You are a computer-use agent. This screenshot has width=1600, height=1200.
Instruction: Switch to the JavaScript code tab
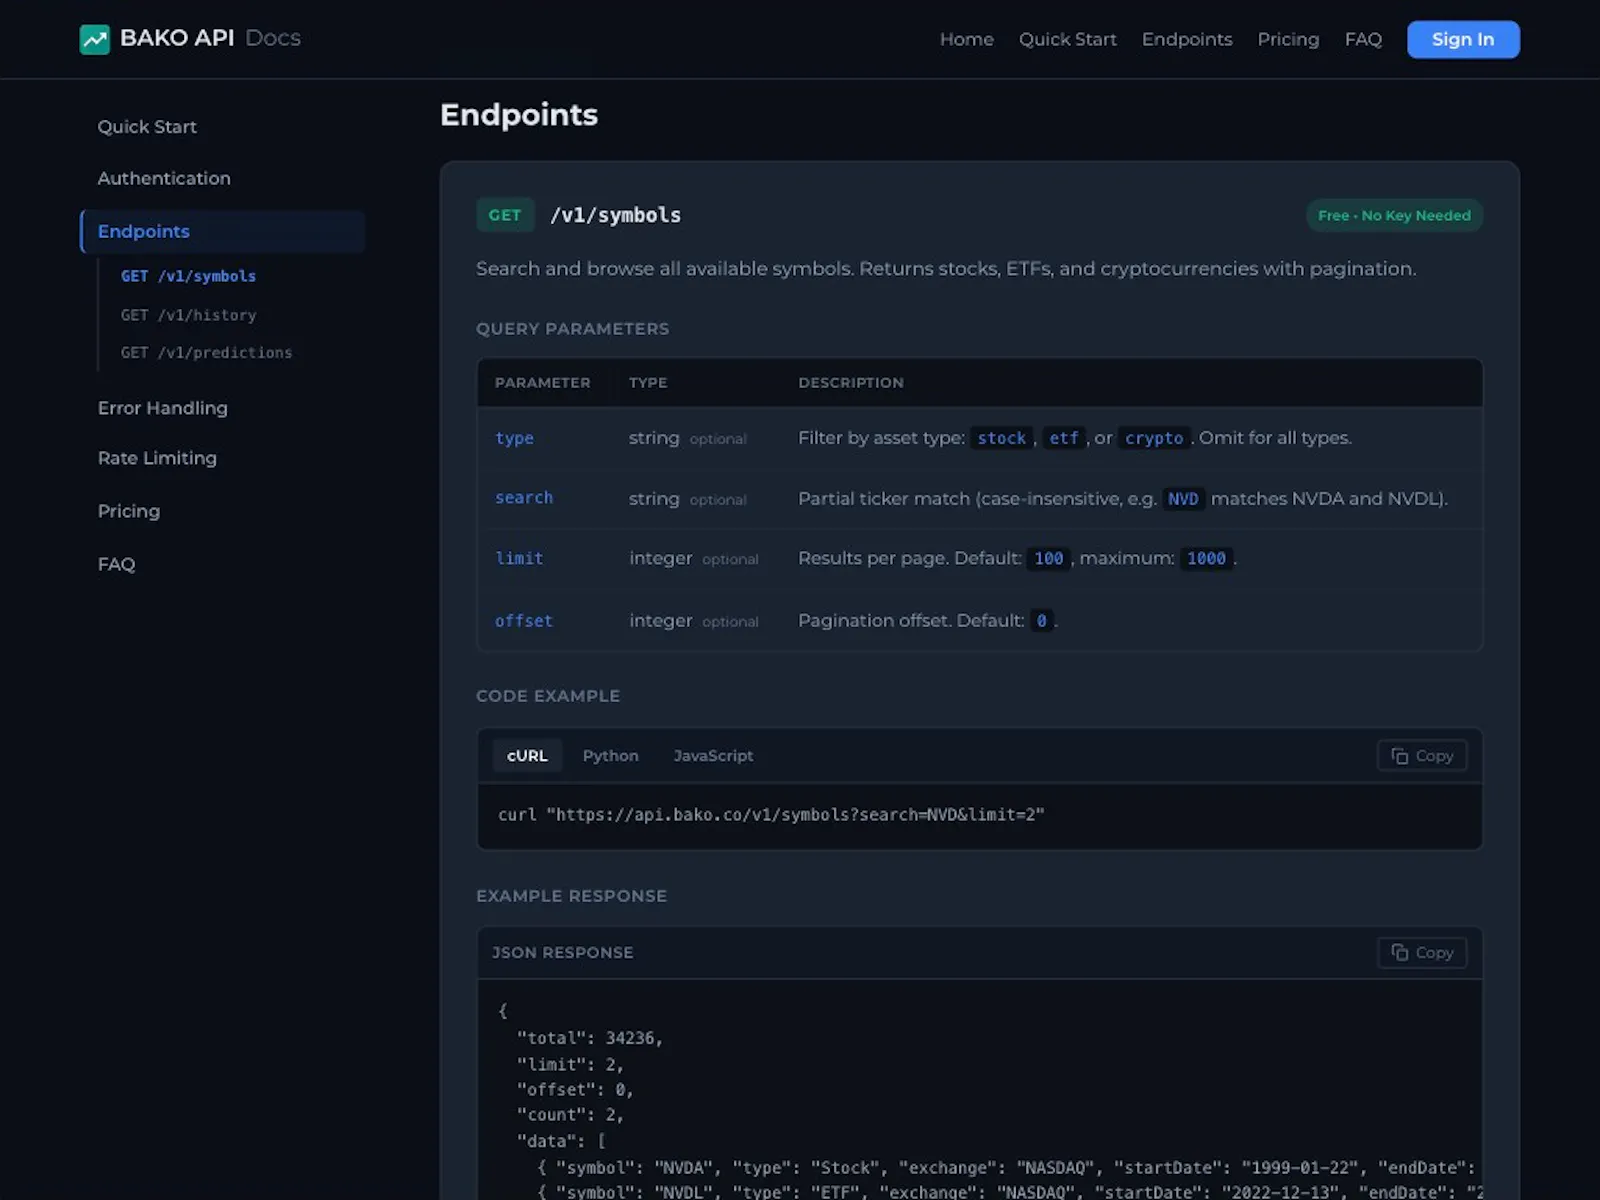pyautogui.click(x=713, y=756)
